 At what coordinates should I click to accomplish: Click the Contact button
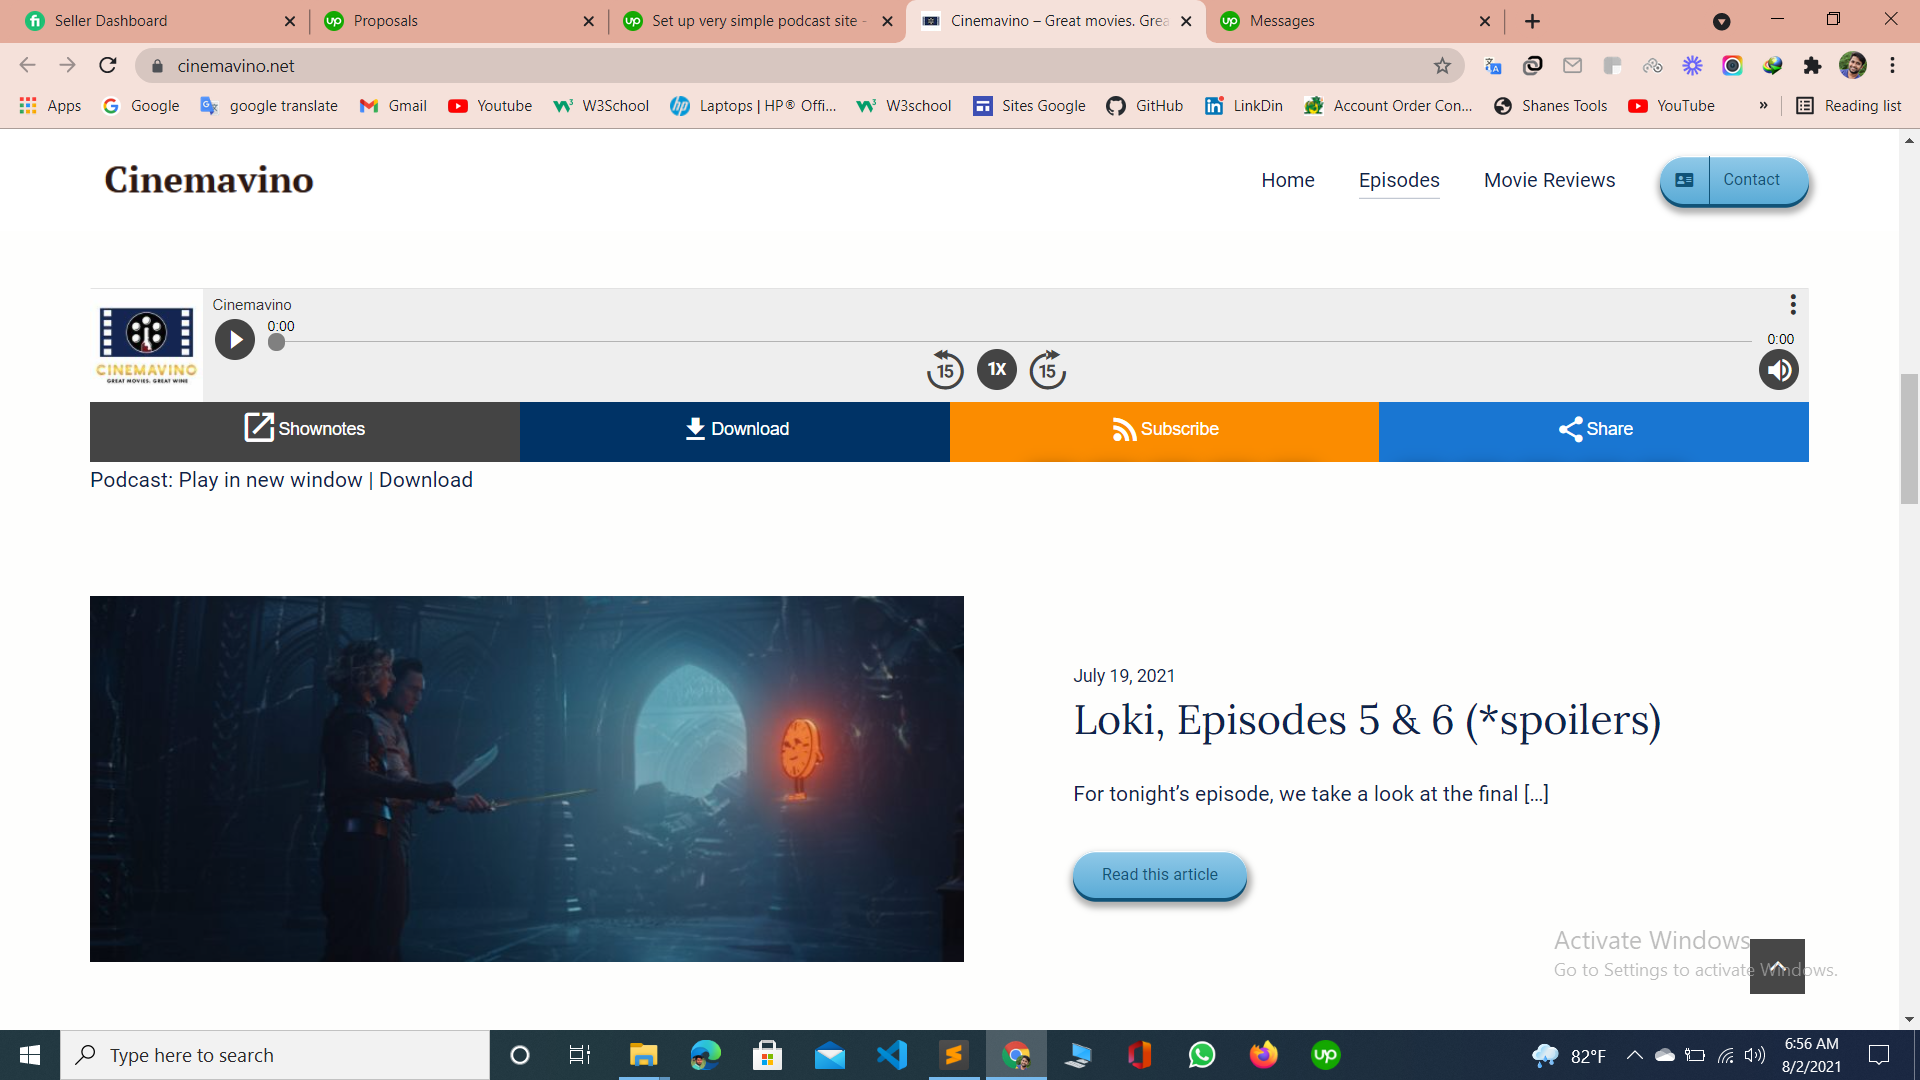(x=1734, y=181)
